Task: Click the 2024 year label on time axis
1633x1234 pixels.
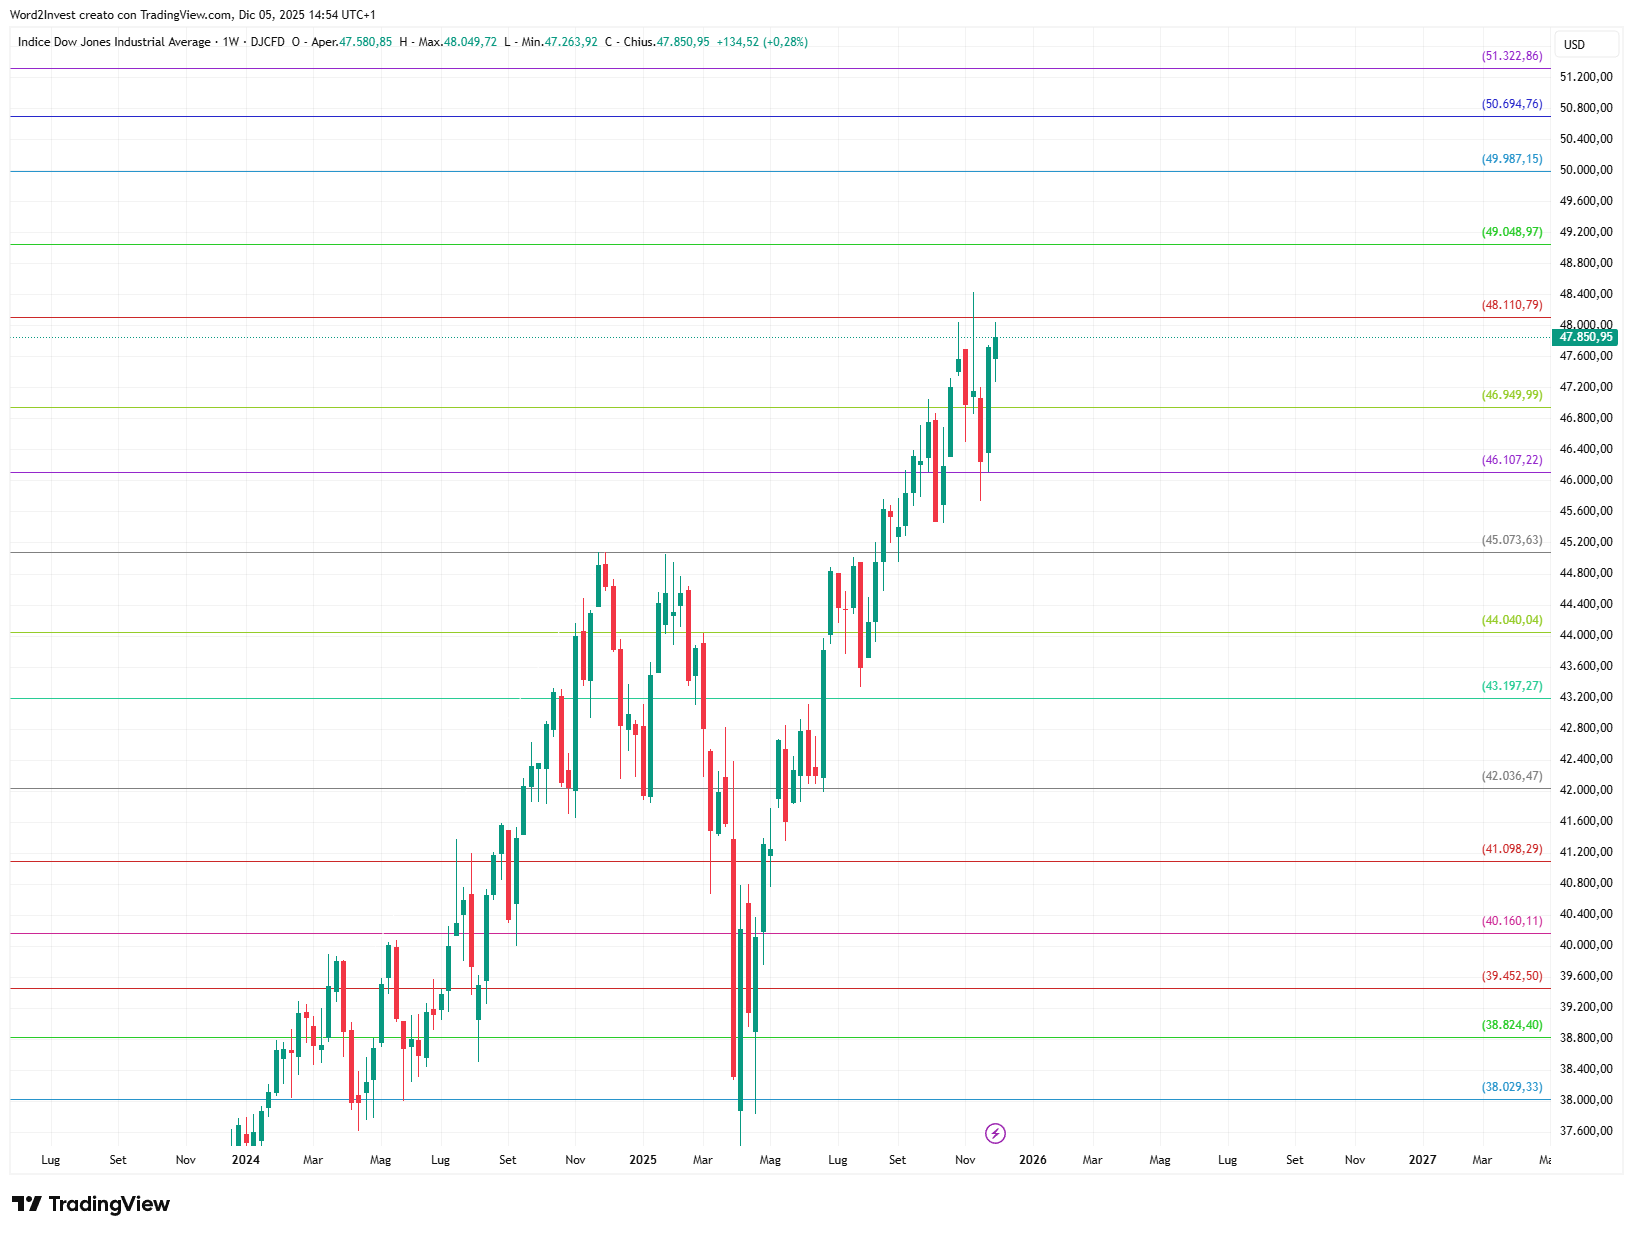Action: [x=245, y=1160]
